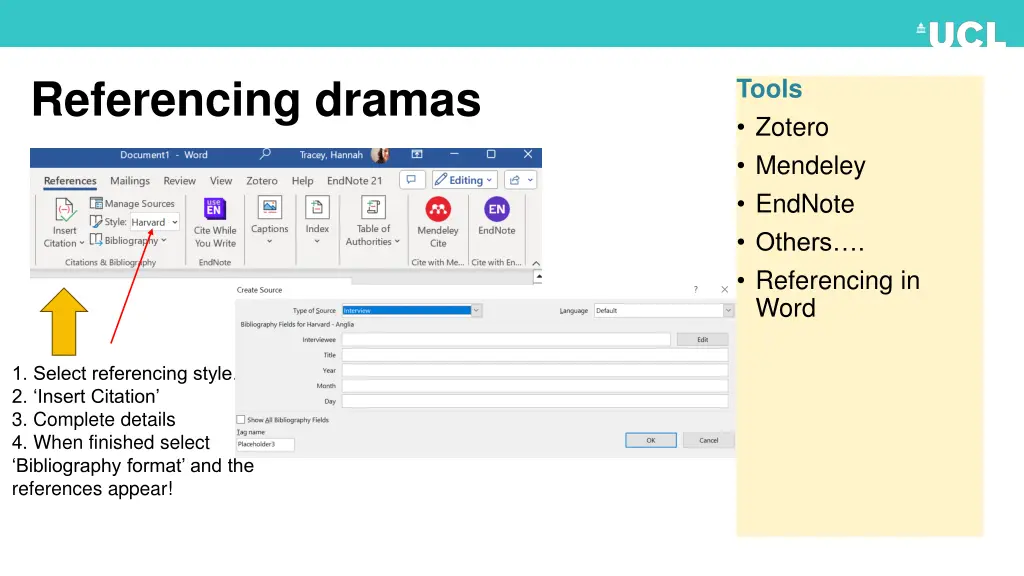Open the Type of Source dropdown
The image size is (1024, 576).
(x=476, y=310)
